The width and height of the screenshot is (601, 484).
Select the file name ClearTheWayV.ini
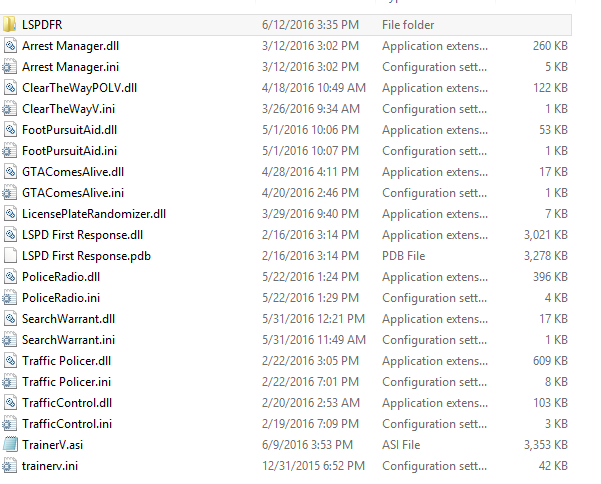[x=68, y=109]
